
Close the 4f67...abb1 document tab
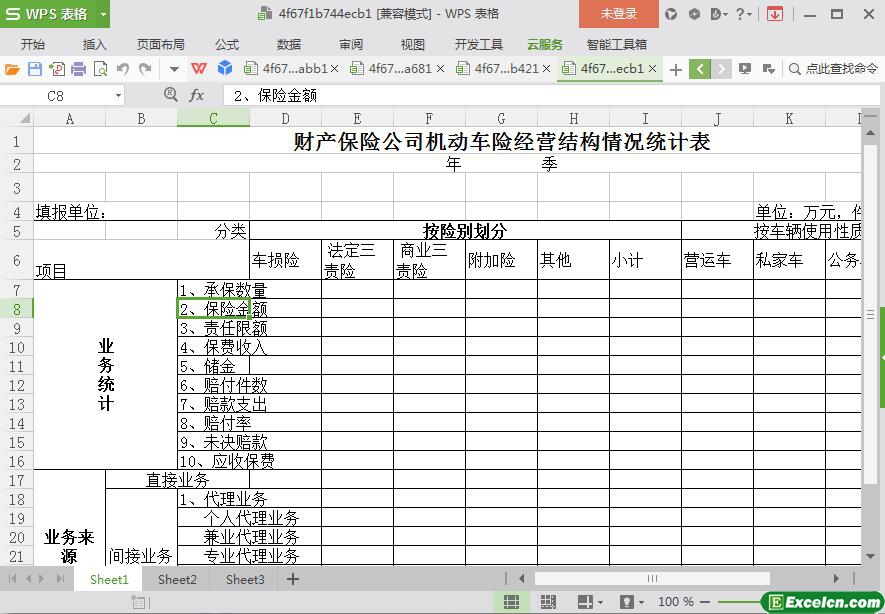[335, 69]
